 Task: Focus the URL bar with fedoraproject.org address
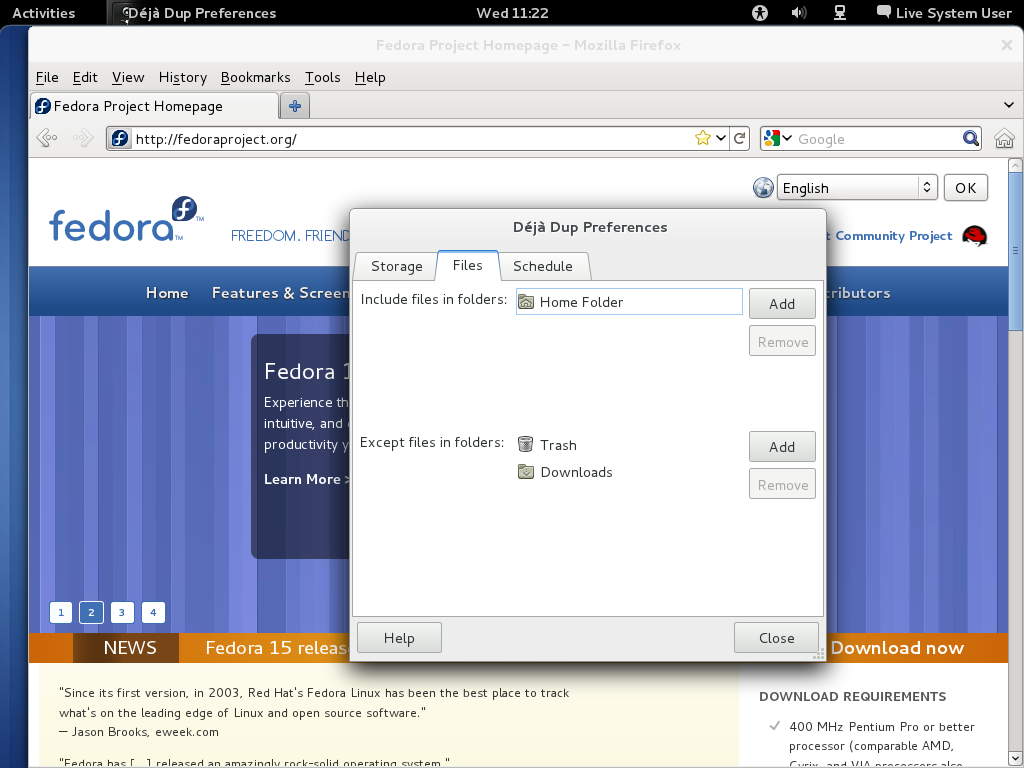[411, 138]
